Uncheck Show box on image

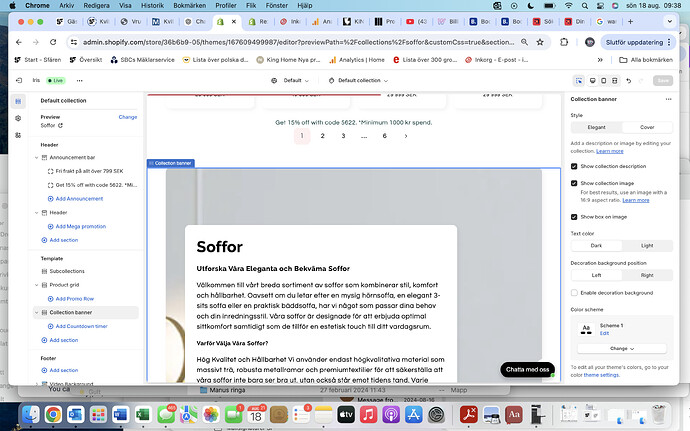(x=574, y=217)
